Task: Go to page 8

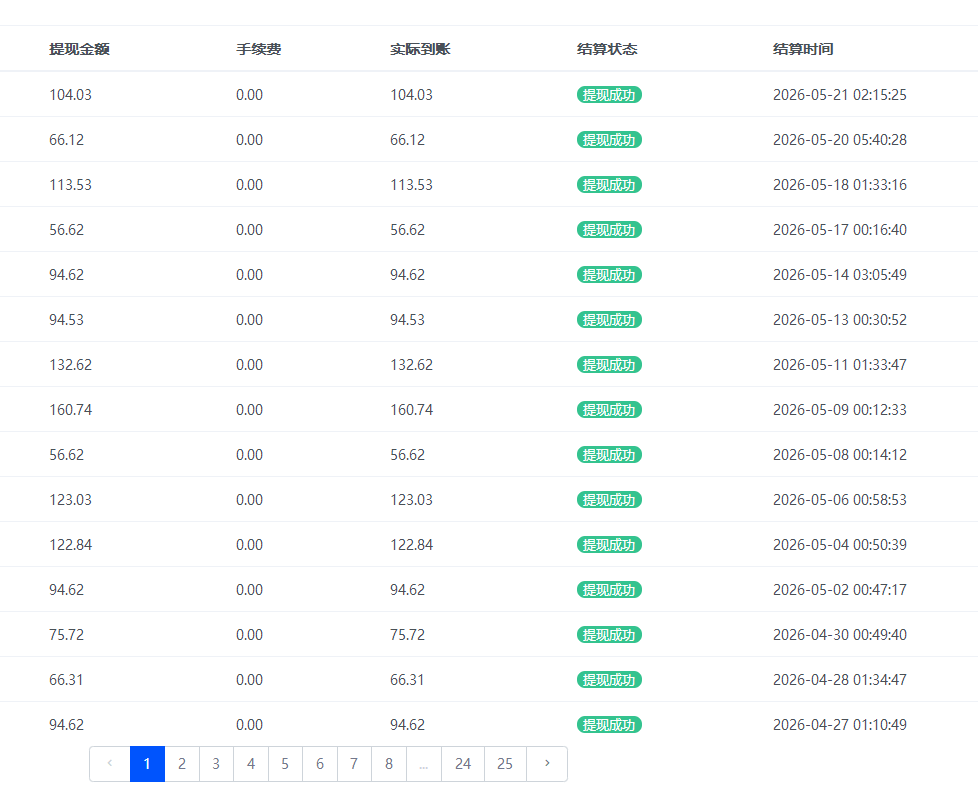Action: (x=389, y=763)
